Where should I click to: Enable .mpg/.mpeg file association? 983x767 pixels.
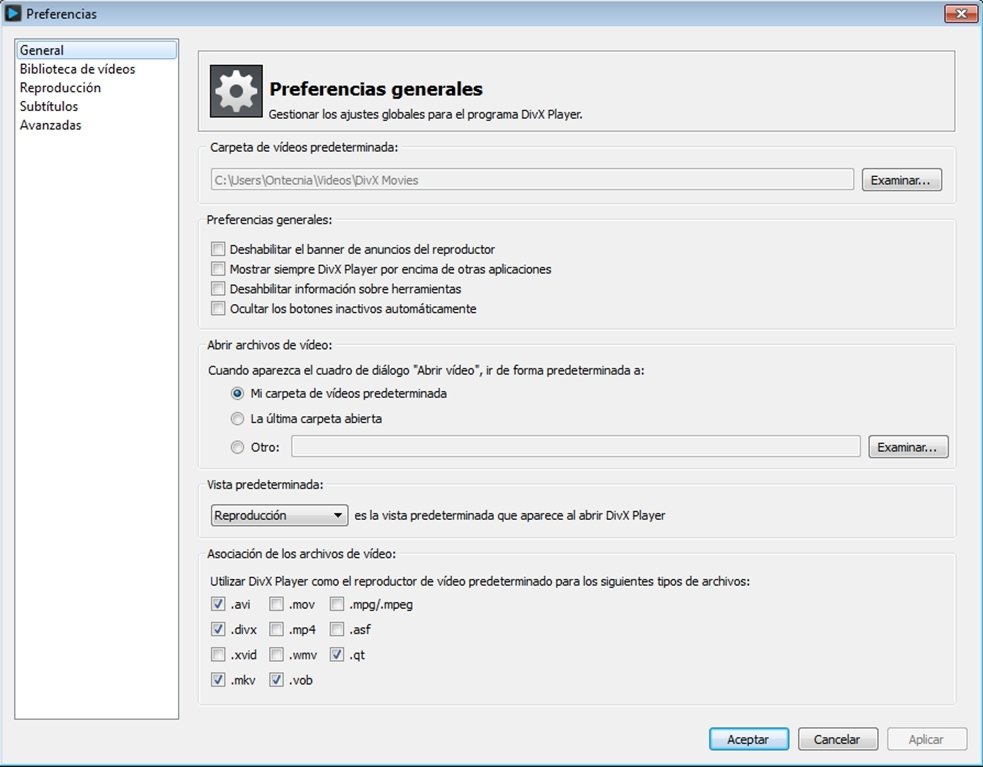(x=337, y=604)
